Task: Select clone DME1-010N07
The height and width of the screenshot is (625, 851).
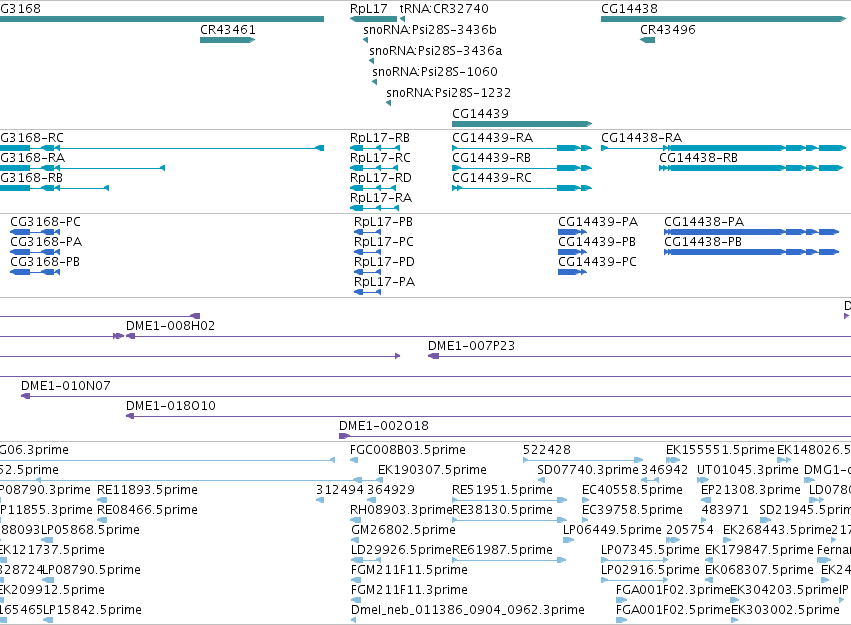Action: (66, 386)
